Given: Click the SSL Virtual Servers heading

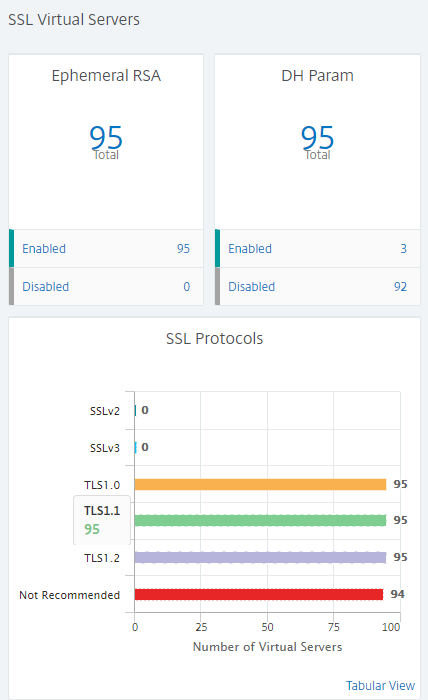Looking at the screenshot, I should (x=74, y=20).
